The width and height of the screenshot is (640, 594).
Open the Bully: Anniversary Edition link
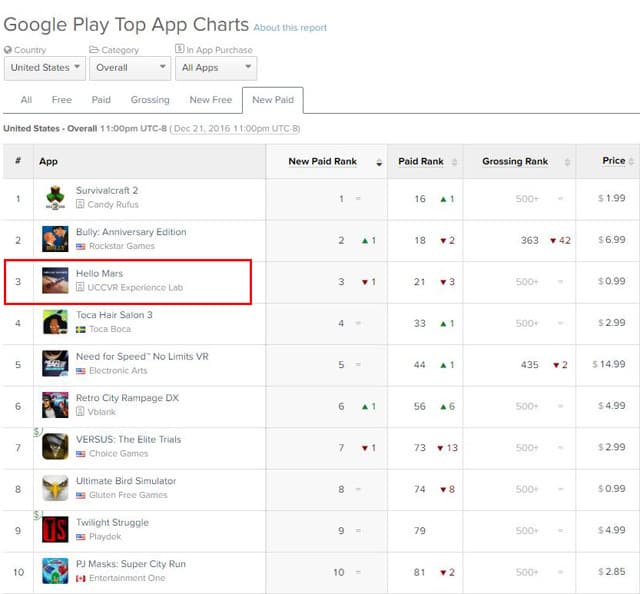coord(131,232)
